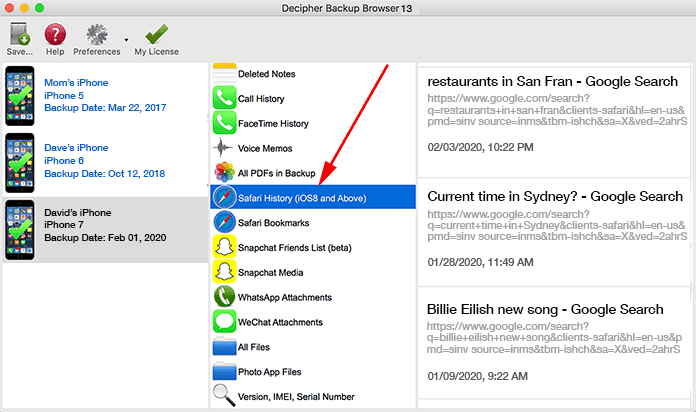Click Backup Date: Oct 12, 2018
The image size is (696, 412).
coord(104,174)
